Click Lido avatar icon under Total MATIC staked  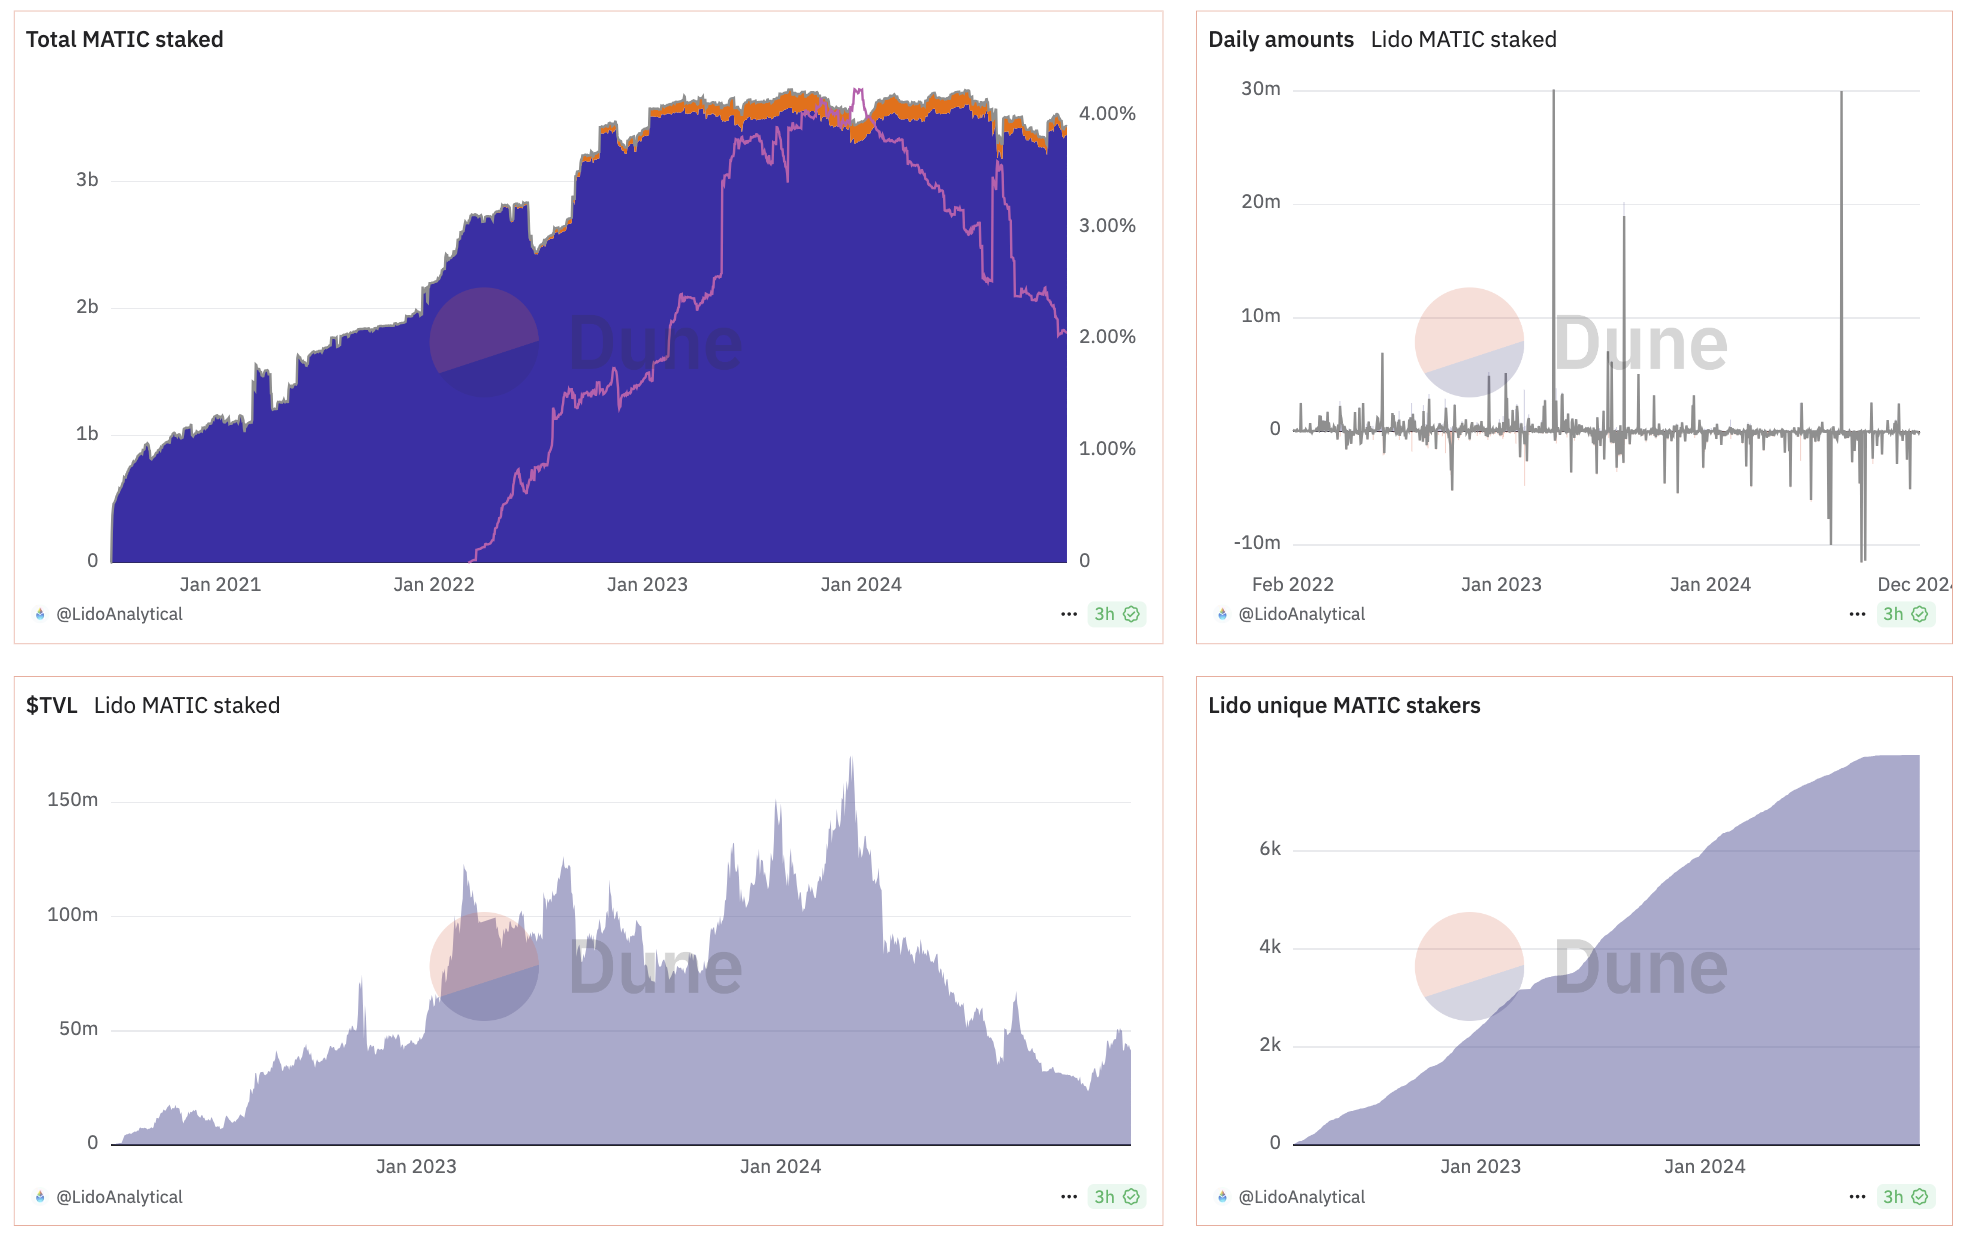40,614
